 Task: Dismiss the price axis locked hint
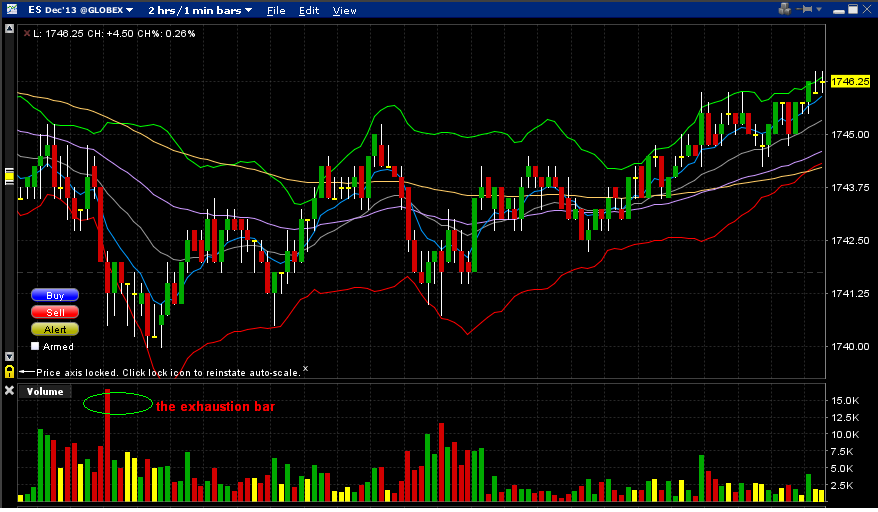305,369
